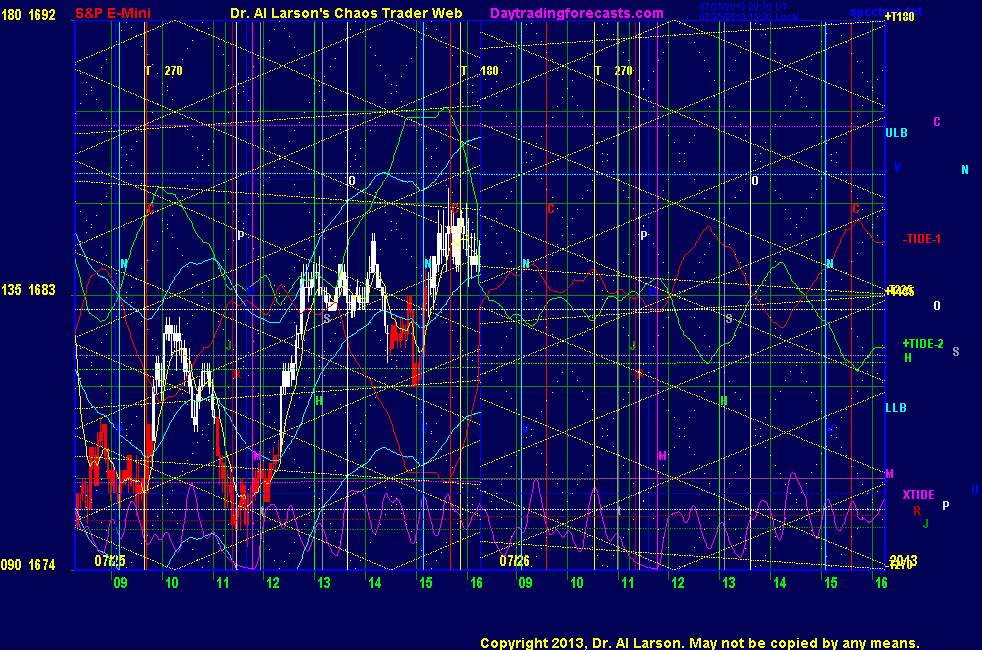Viewport: 982px width, 650px height.
Task: Click the "15" hour label of the 07/25 session
Action: coord(426,583)
